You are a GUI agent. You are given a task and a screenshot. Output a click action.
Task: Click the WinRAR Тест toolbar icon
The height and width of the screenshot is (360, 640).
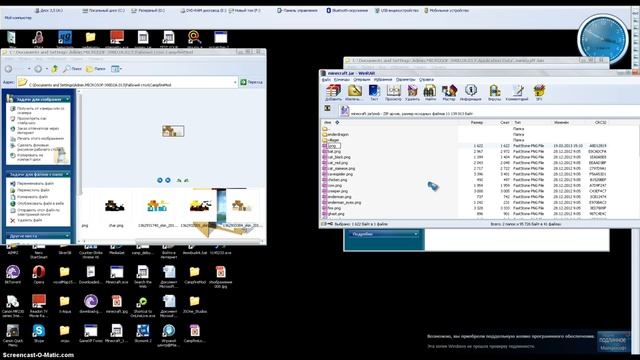tap(374, 93)
